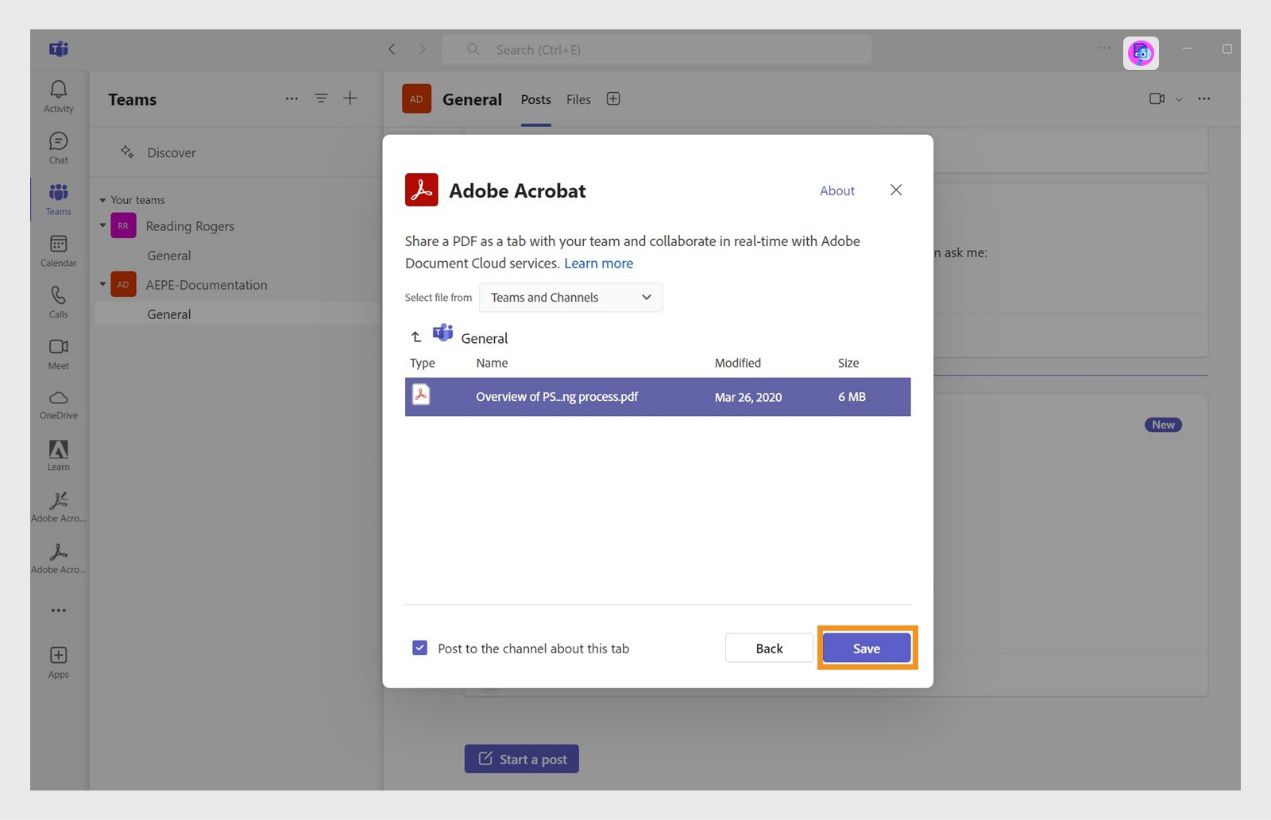Open the Calls section
The width and height of the screenshot is (1271, 820).
pyautogui.click(x=57, y=299)
